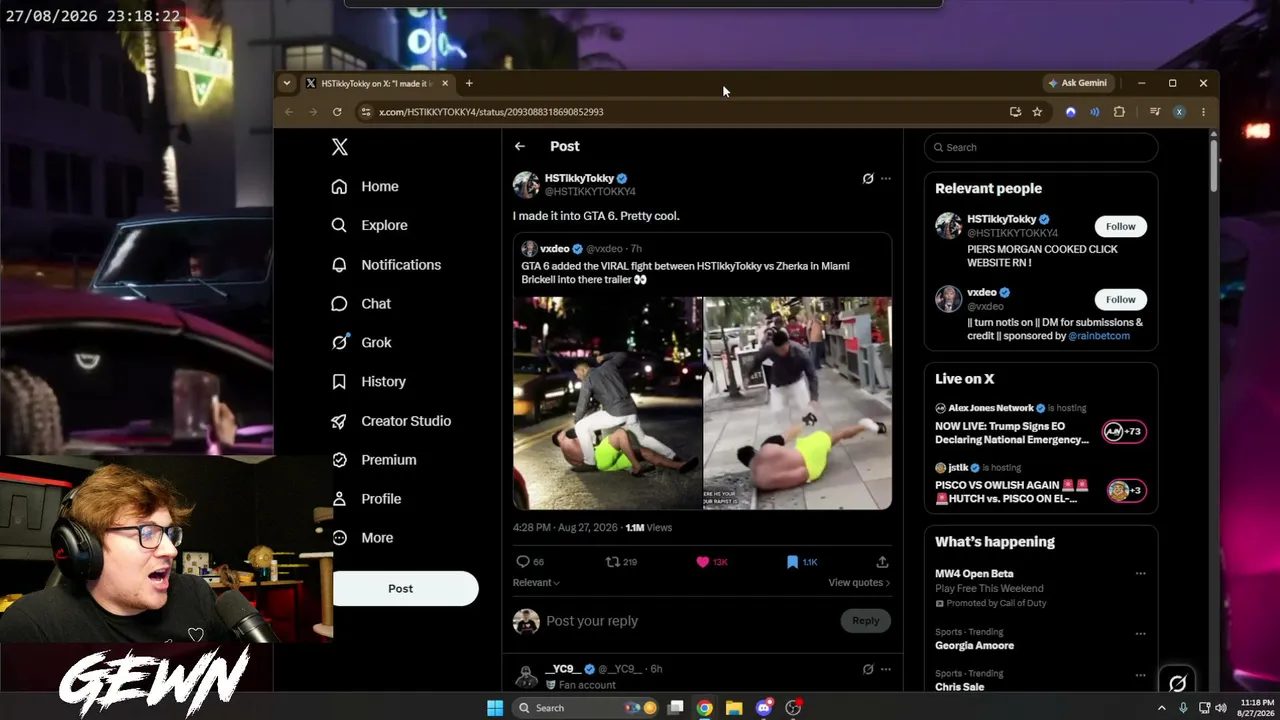Open Grok actions icon on HSTikkyTokky's post
Screen dimensions: 1280x720
click(x=868, y=178)
